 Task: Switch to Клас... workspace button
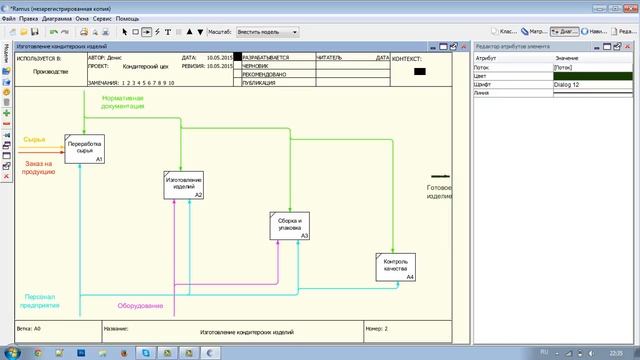(504, 31)
